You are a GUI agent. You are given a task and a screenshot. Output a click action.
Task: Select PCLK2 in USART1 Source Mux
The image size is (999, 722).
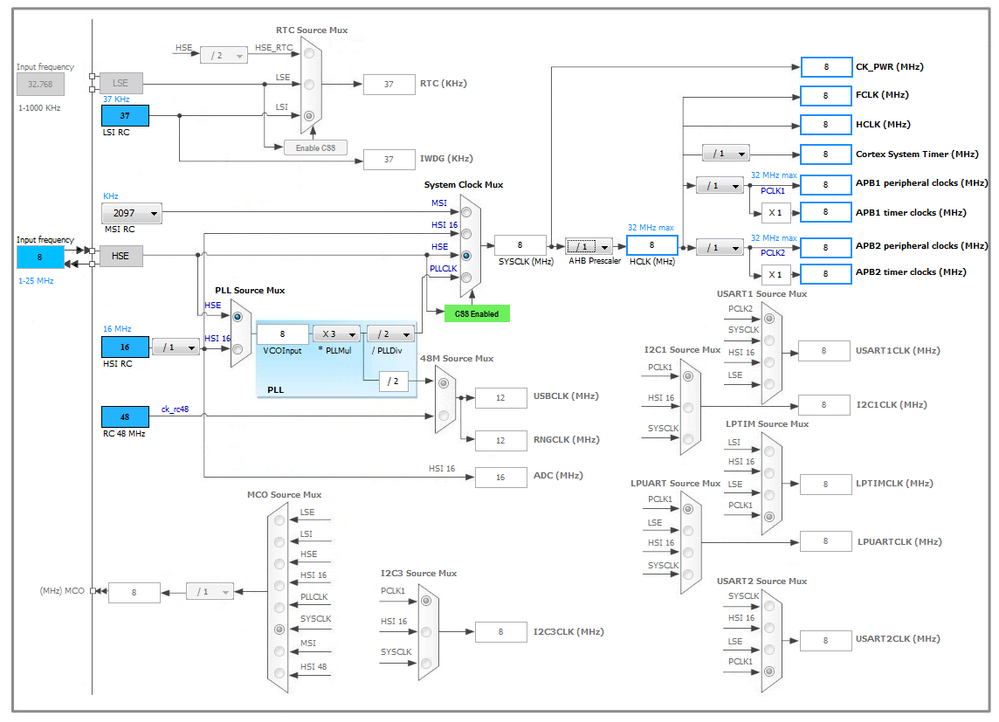pos(770,319)
